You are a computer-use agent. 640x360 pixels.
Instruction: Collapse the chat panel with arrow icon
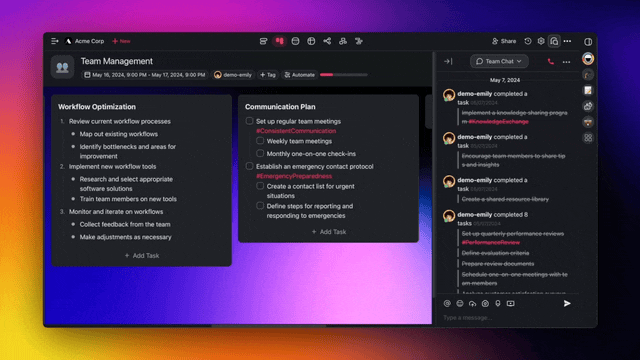[448, 61]
